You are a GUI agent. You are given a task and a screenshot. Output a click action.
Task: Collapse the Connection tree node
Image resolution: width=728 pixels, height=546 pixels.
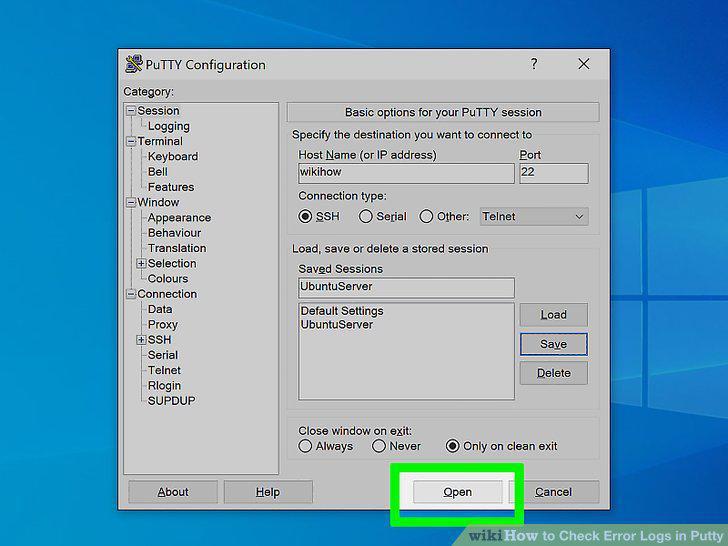(131, 294)
